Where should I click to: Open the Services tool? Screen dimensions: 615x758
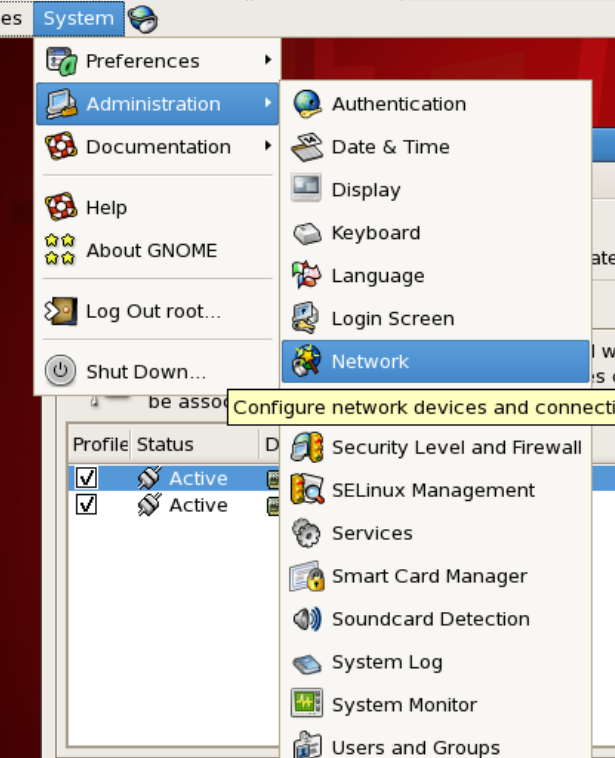[x=436, y=533]
